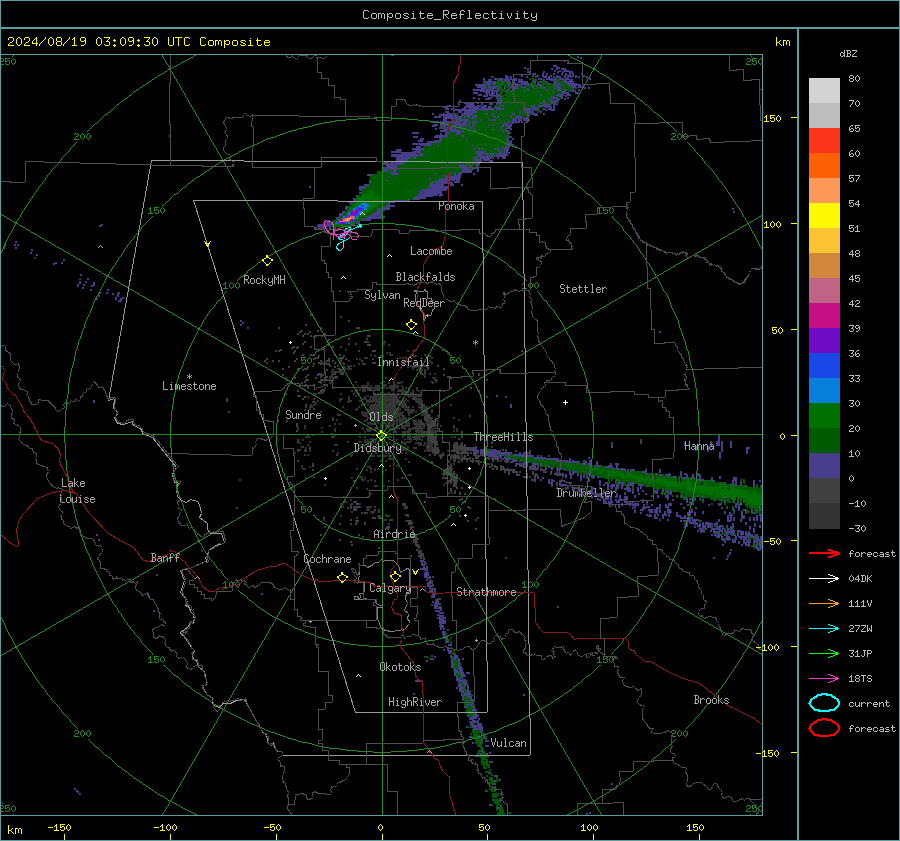
Task: Click the Ponoka city label
Action: coord(456,206)
